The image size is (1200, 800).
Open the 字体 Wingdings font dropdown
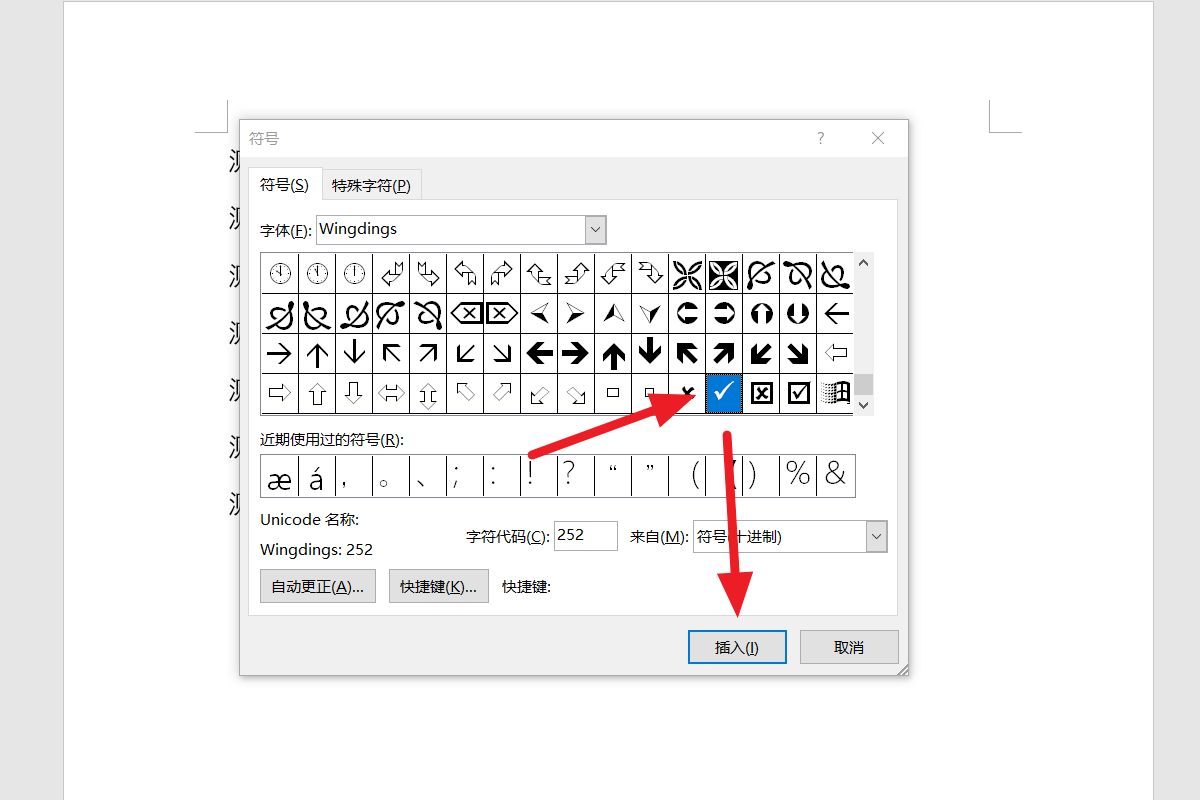595,229
